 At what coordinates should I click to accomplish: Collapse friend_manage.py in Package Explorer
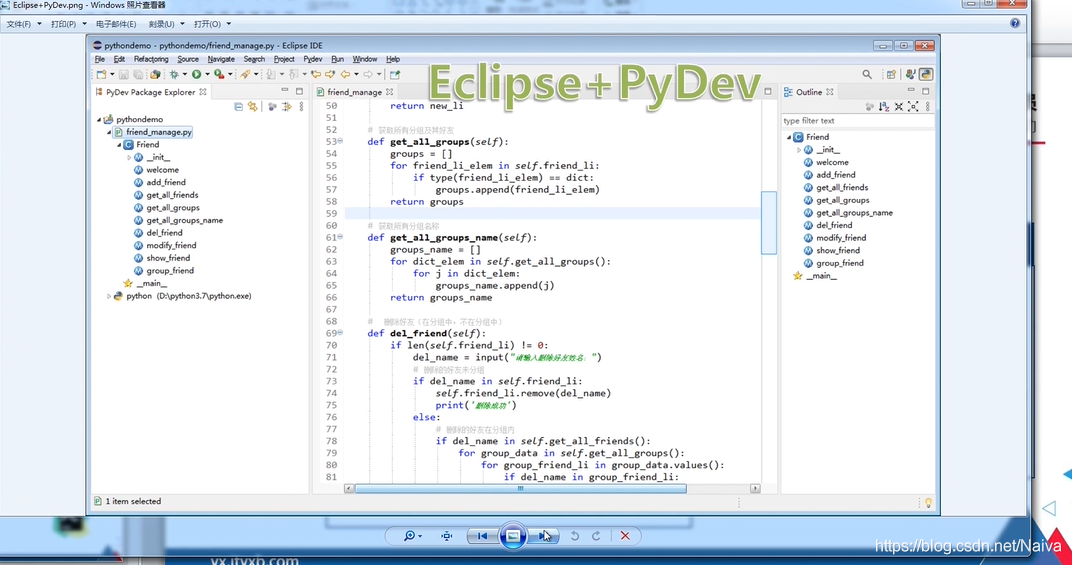click(x=109, y=133)
